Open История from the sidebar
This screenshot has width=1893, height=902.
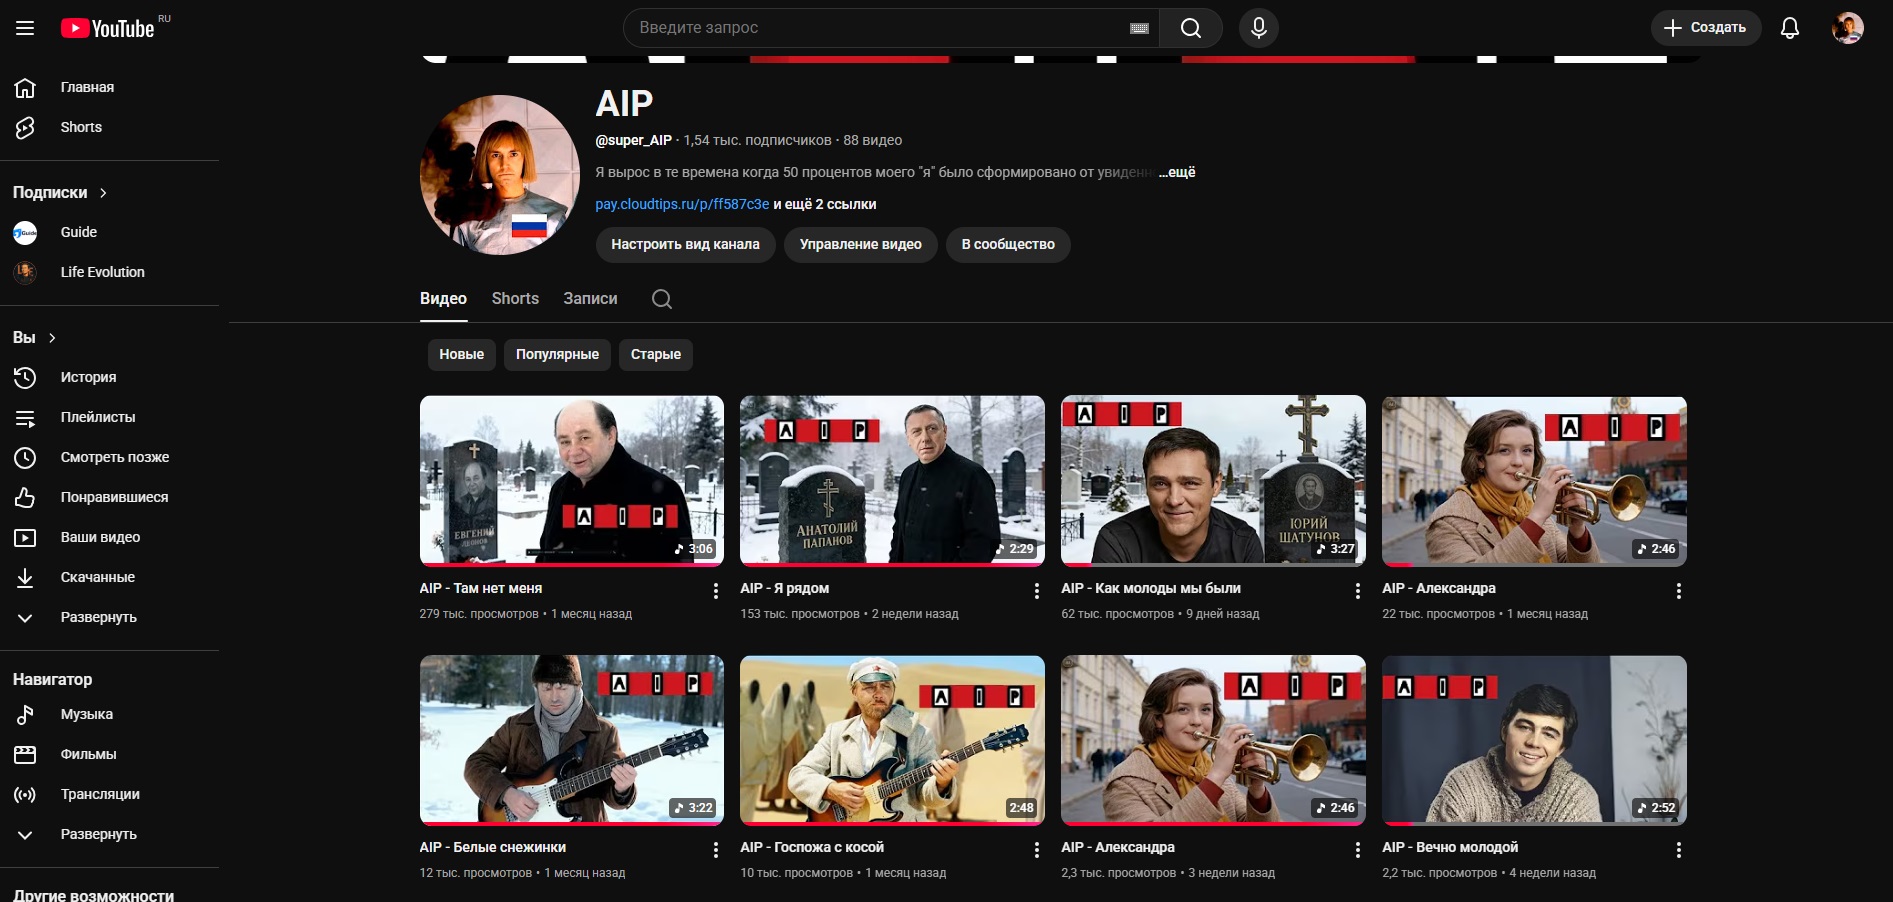click(x=89, y=377)
